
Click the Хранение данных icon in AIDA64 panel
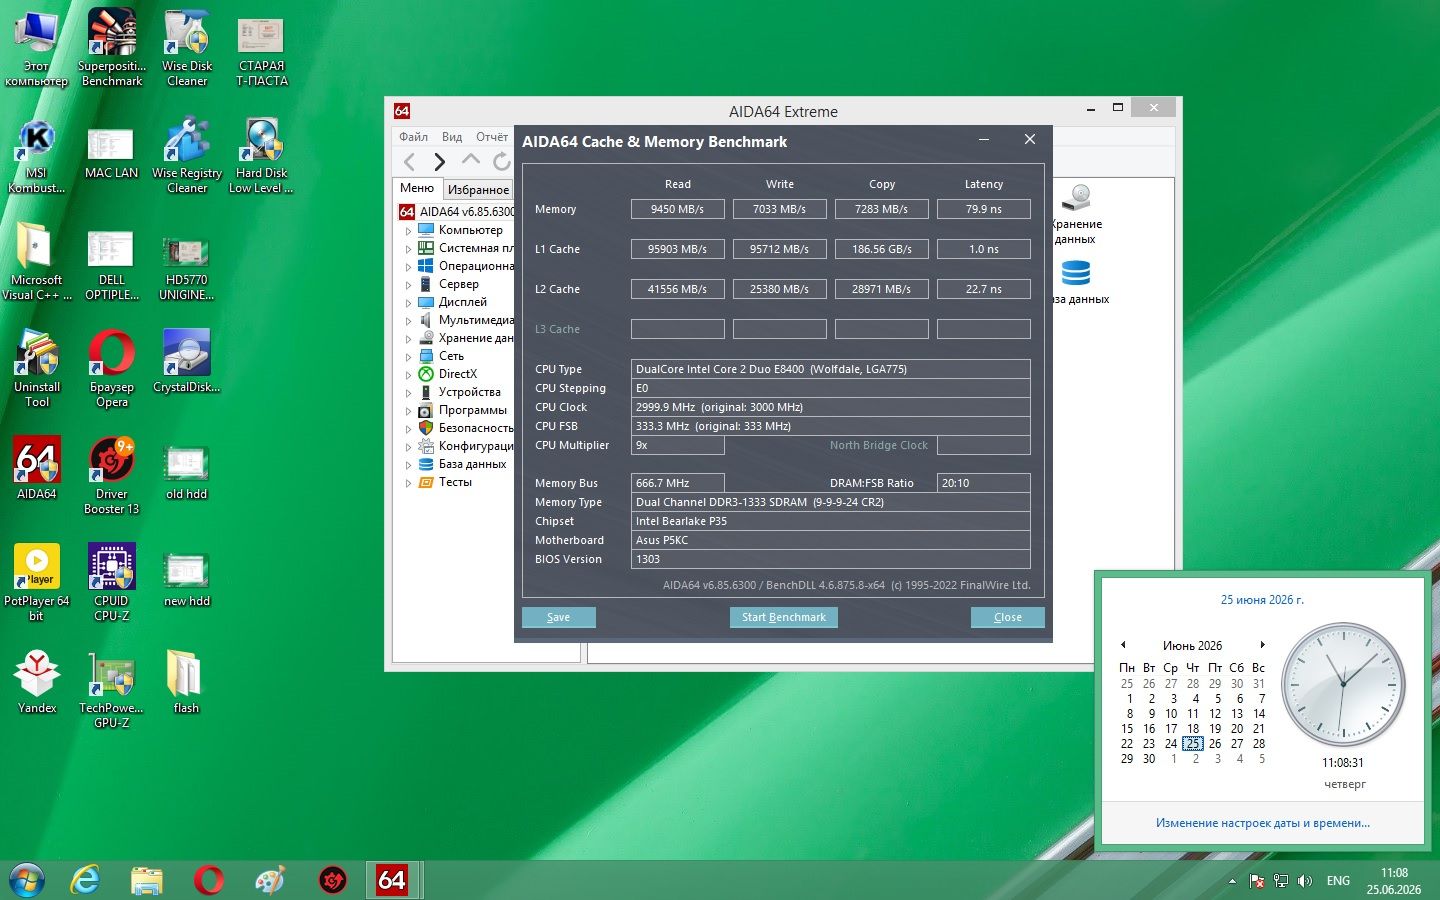point(1077,214)
